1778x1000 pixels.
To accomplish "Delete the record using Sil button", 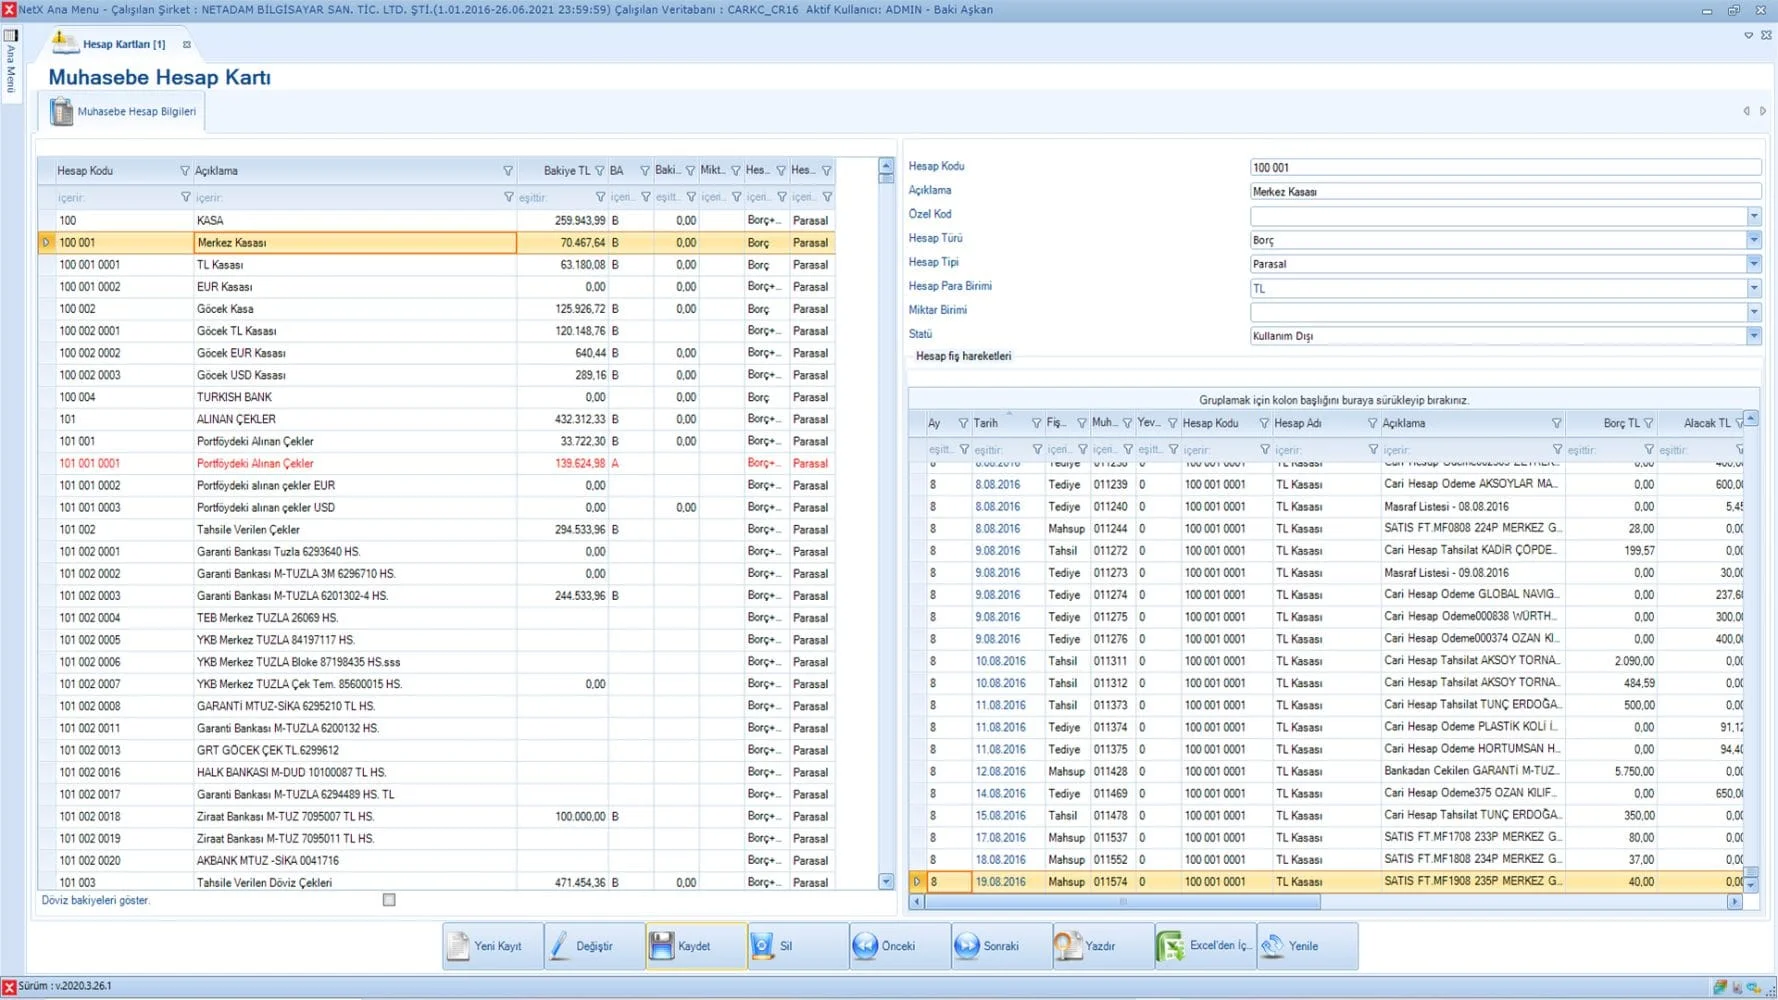I will click(785, 946).
